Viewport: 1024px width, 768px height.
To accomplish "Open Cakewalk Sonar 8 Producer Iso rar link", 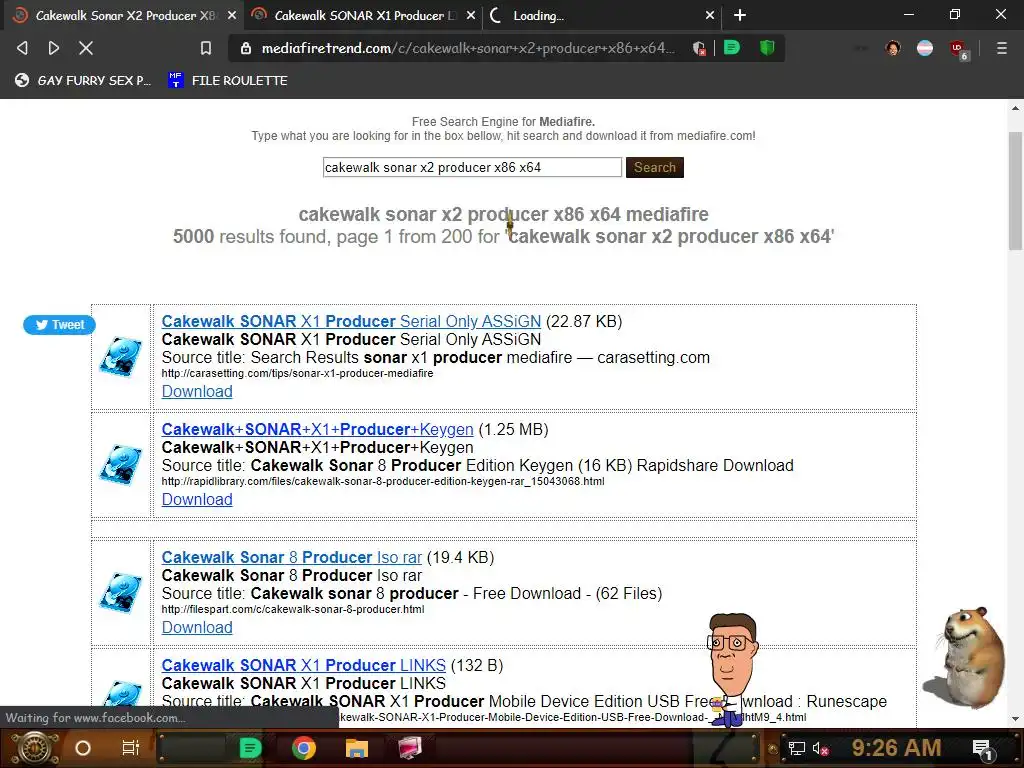I will (x=291, y=557).
